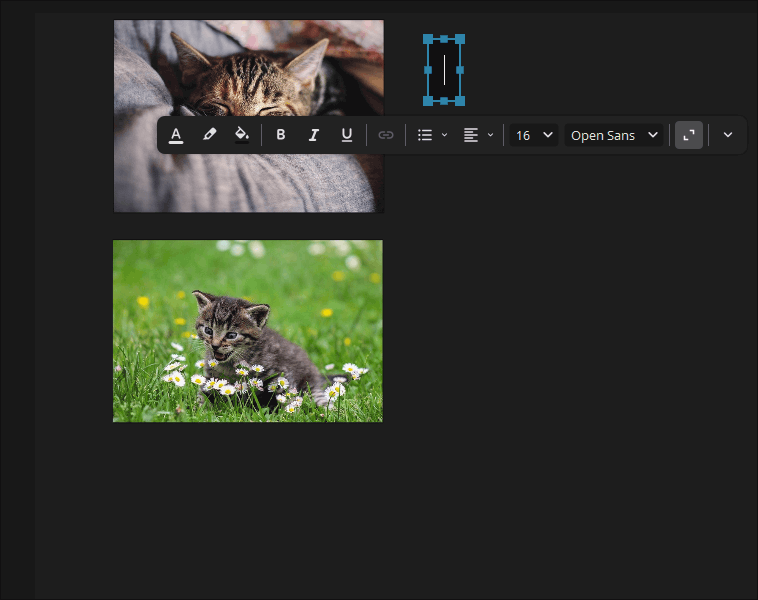Screen dimensions: 758x600
Task: Click the autofit expand icon
Action: [x=689, y=135]
